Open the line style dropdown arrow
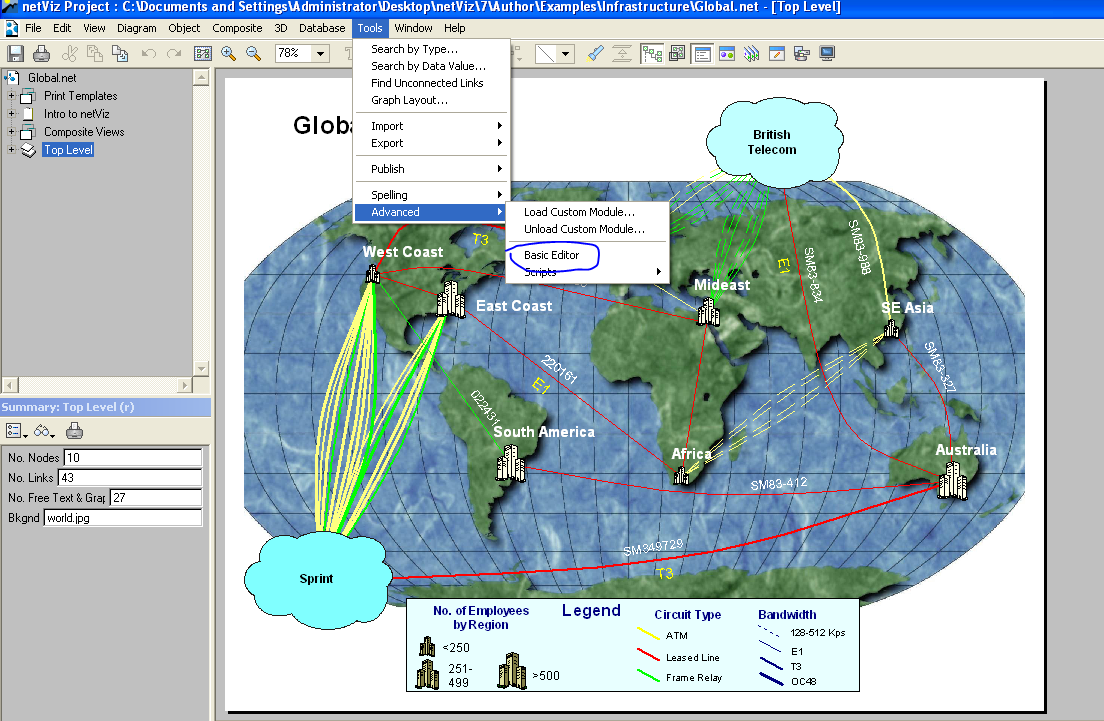The image size is (1104, 721). pyautogui.click(x=565, y=53)
